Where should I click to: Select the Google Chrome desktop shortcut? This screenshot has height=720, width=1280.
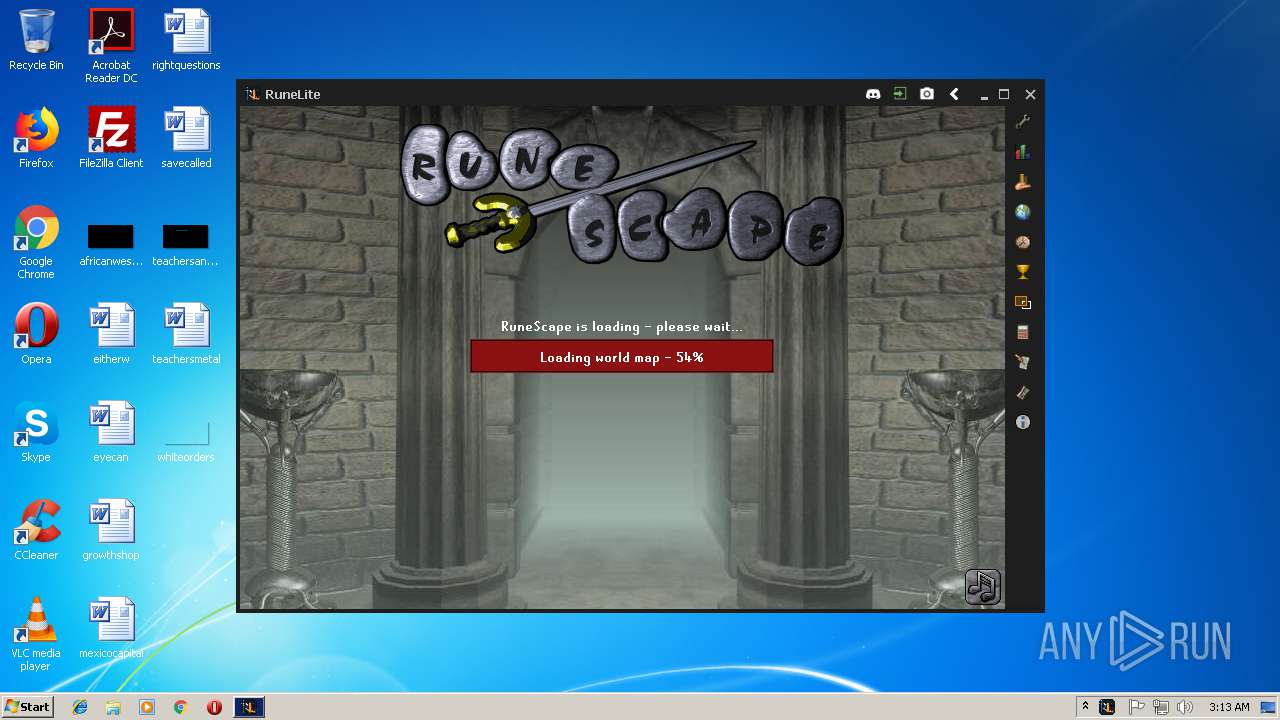point(36,243)
